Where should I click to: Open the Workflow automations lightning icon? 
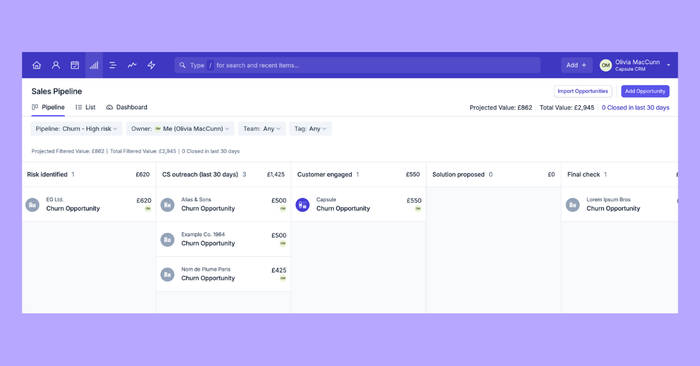click(151, 65)
